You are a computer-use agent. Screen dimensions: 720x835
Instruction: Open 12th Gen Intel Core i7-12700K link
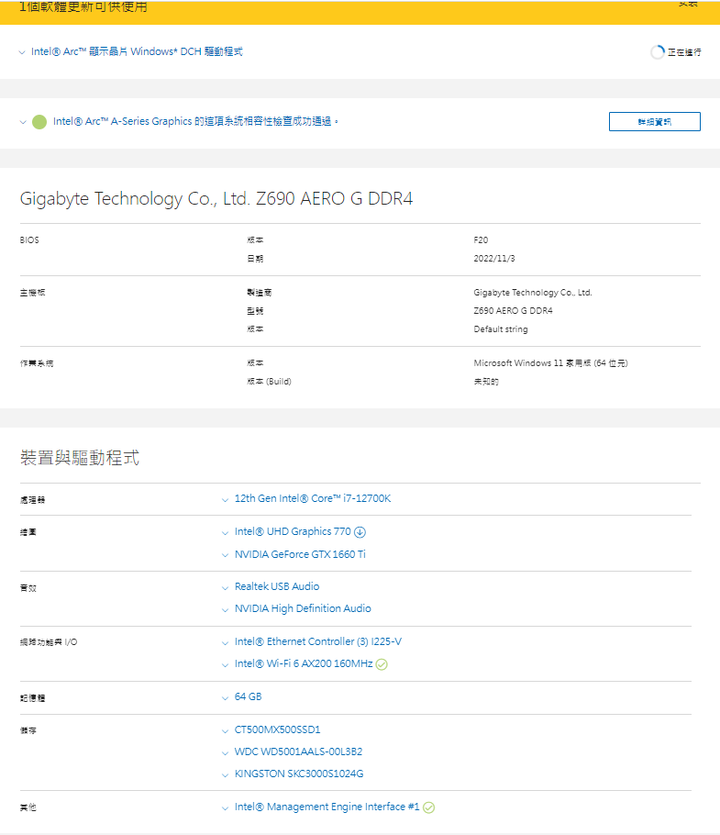[x=313, y=498]
